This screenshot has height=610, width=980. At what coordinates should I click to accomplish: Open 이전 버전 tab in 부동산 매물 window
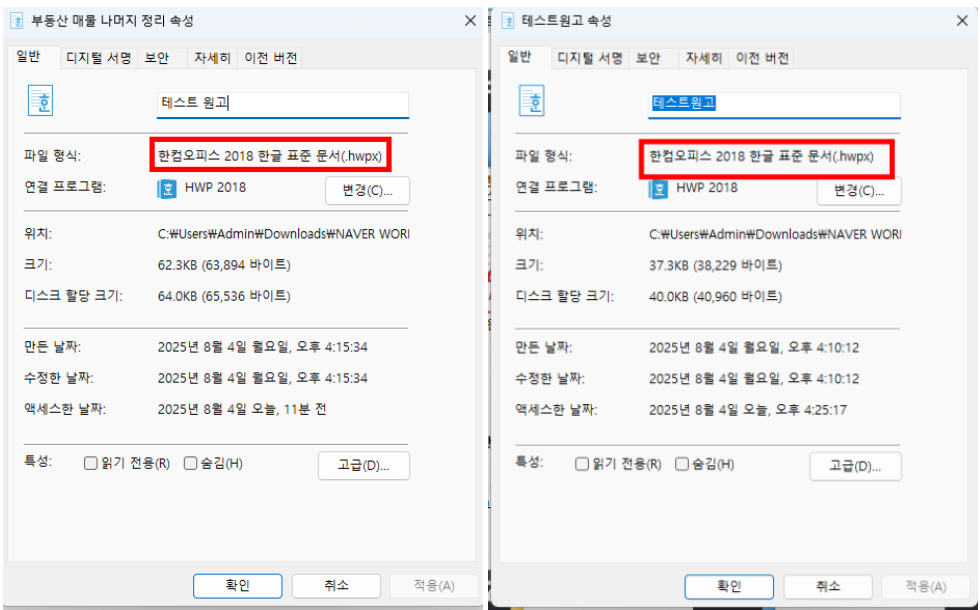click(x=271, y=58)
